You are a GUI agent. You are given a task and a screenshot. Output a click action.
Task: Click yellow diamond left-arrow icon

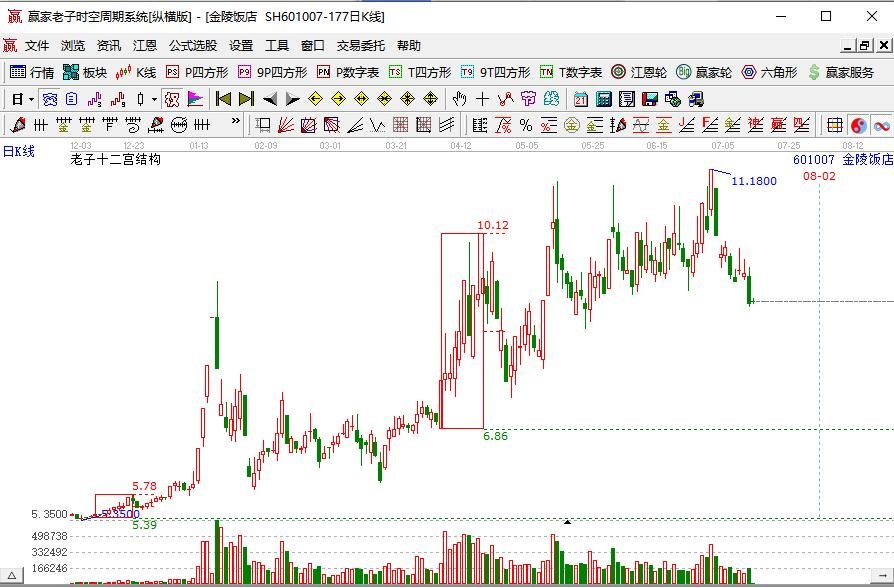point(315,99)
